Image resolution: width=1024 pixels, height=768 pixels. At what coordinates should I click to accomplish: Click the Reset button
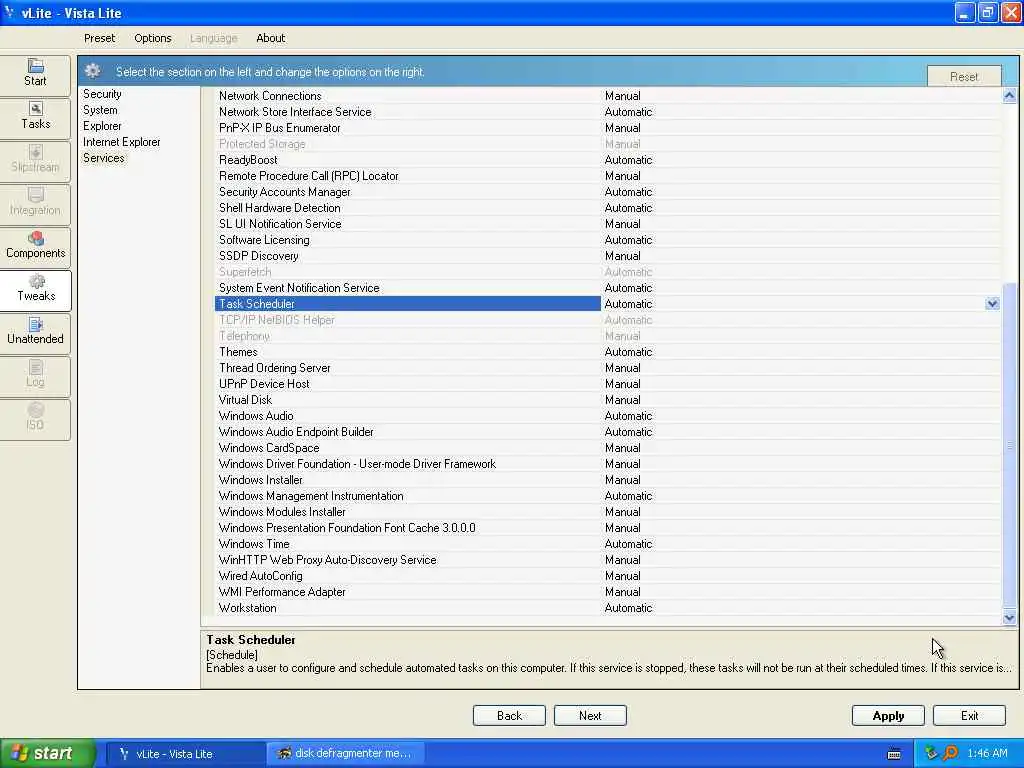tap(964, 76)
